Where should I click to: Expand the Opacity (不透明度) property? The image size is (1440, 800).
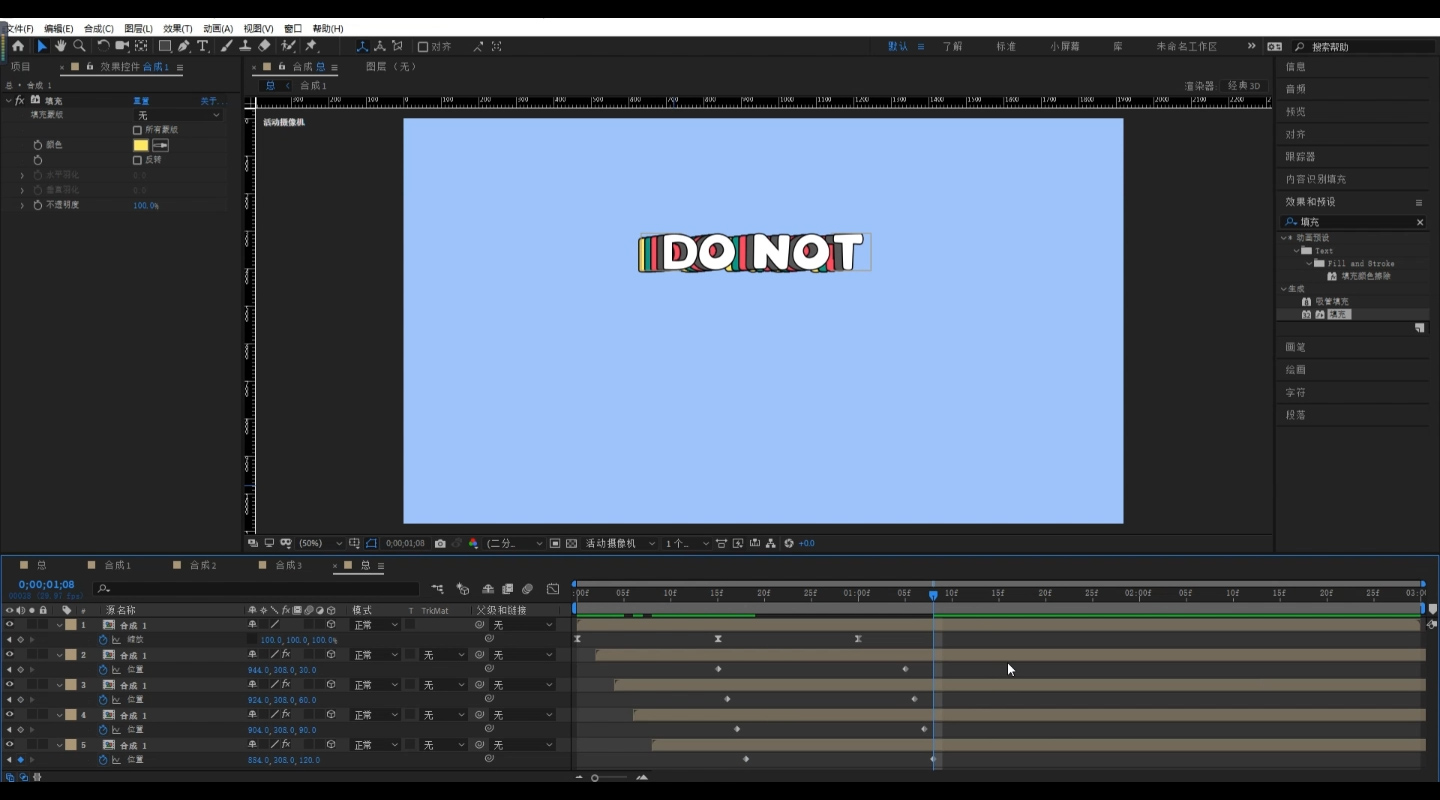coord(22,205)
